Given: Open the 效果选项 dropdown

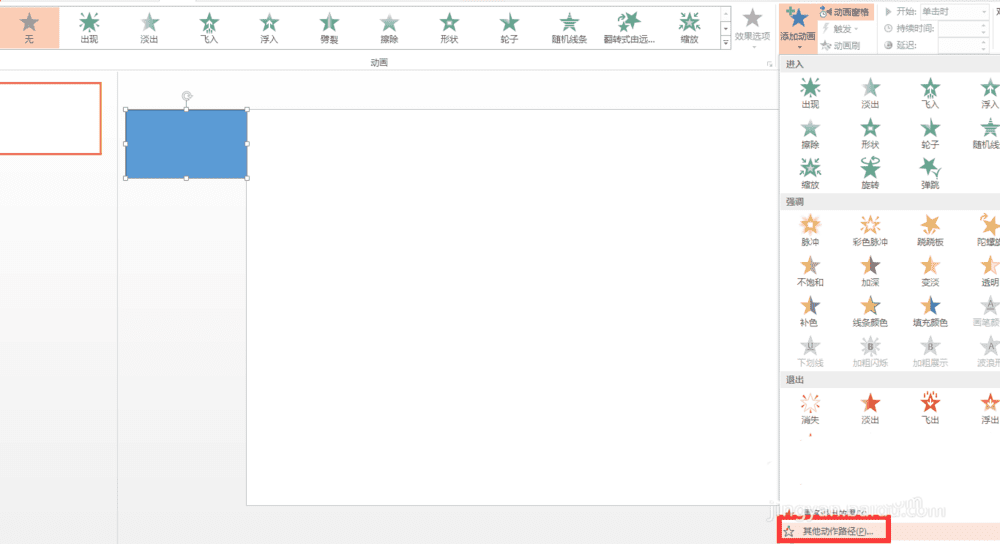Looking at the screenshot, I should tap(753, 29).
